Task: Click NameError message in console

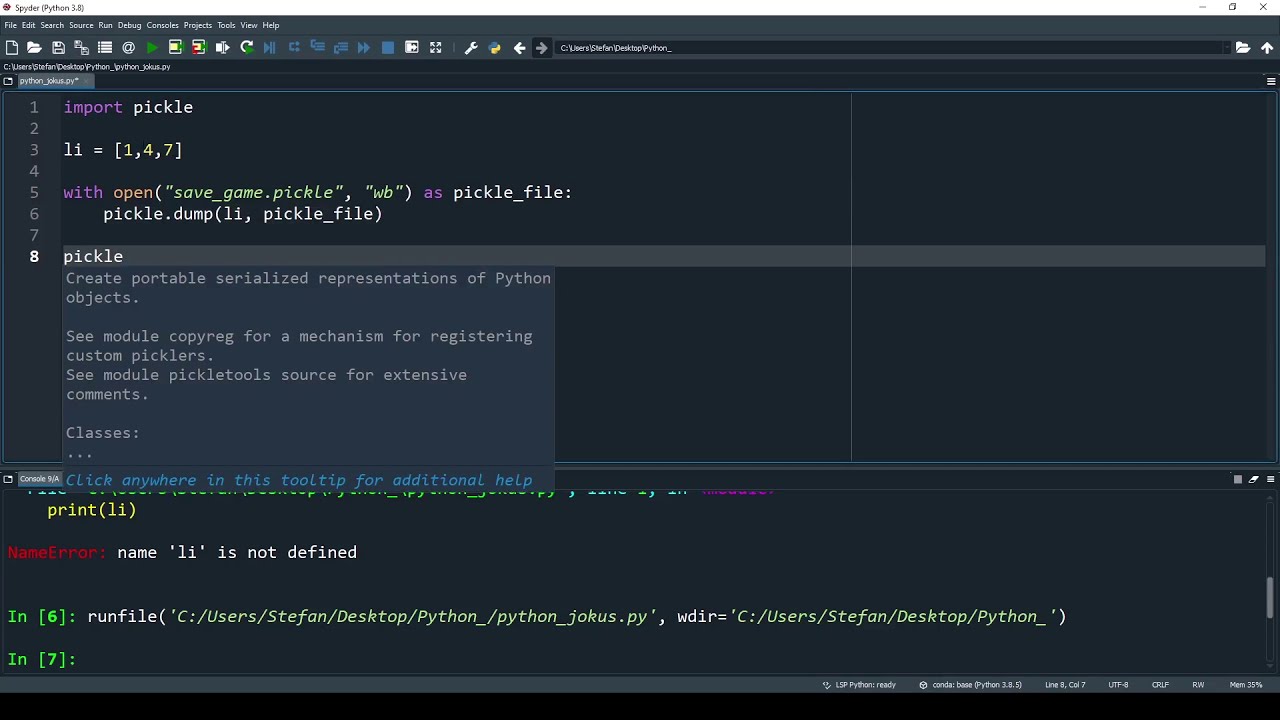Action: (x=182, y=552)
